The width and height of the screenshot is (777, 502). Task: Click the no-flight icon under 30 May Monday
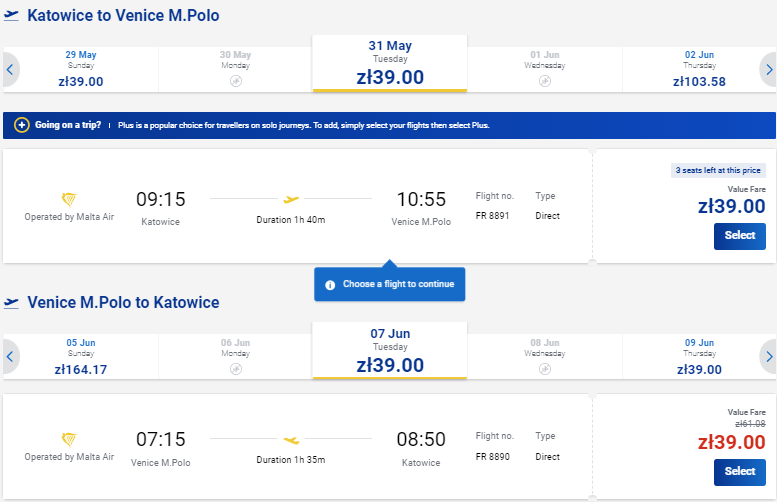pyautogui.click(x=236, y=81)
